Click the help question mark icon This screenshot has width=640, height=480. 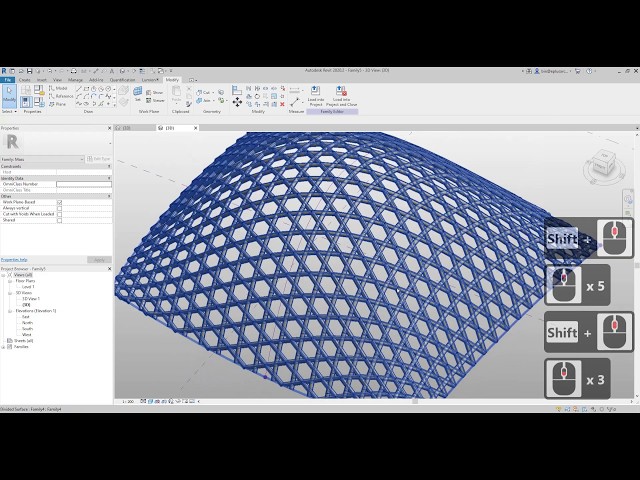[589, 71]
